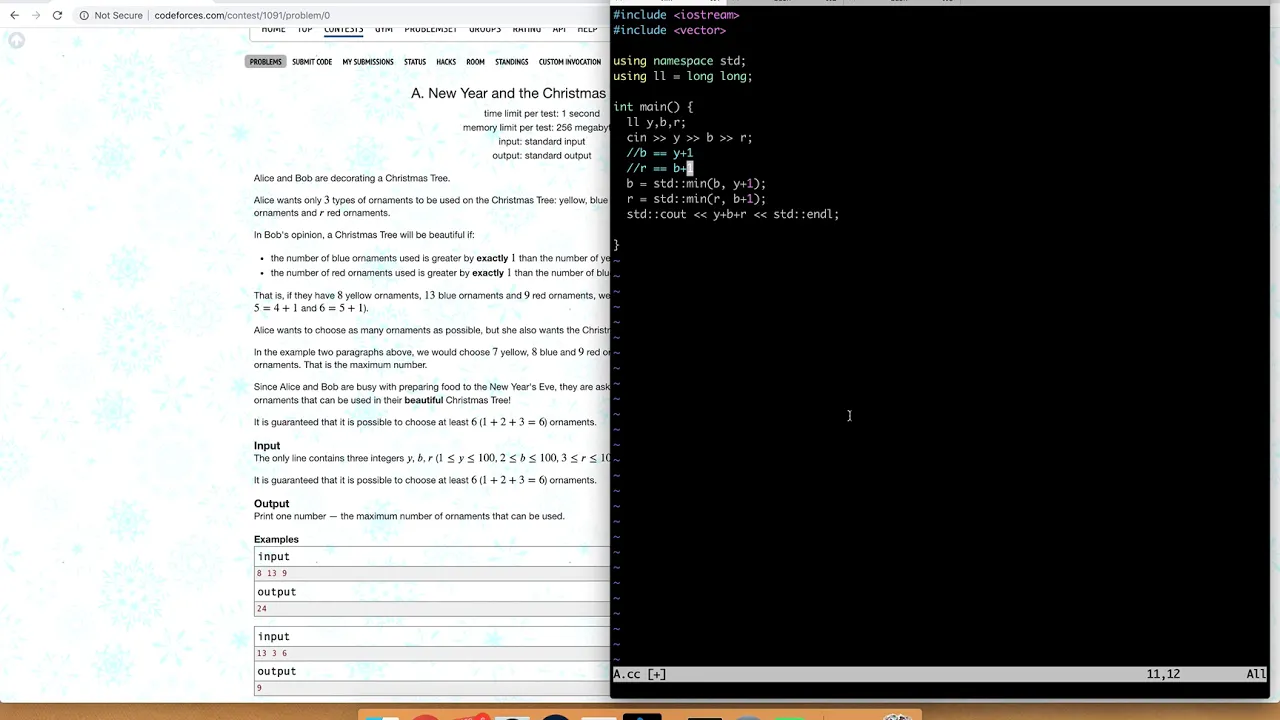Click the 'll y,b,r;' declaration line

pyautogui.click(x=656, y=122)
